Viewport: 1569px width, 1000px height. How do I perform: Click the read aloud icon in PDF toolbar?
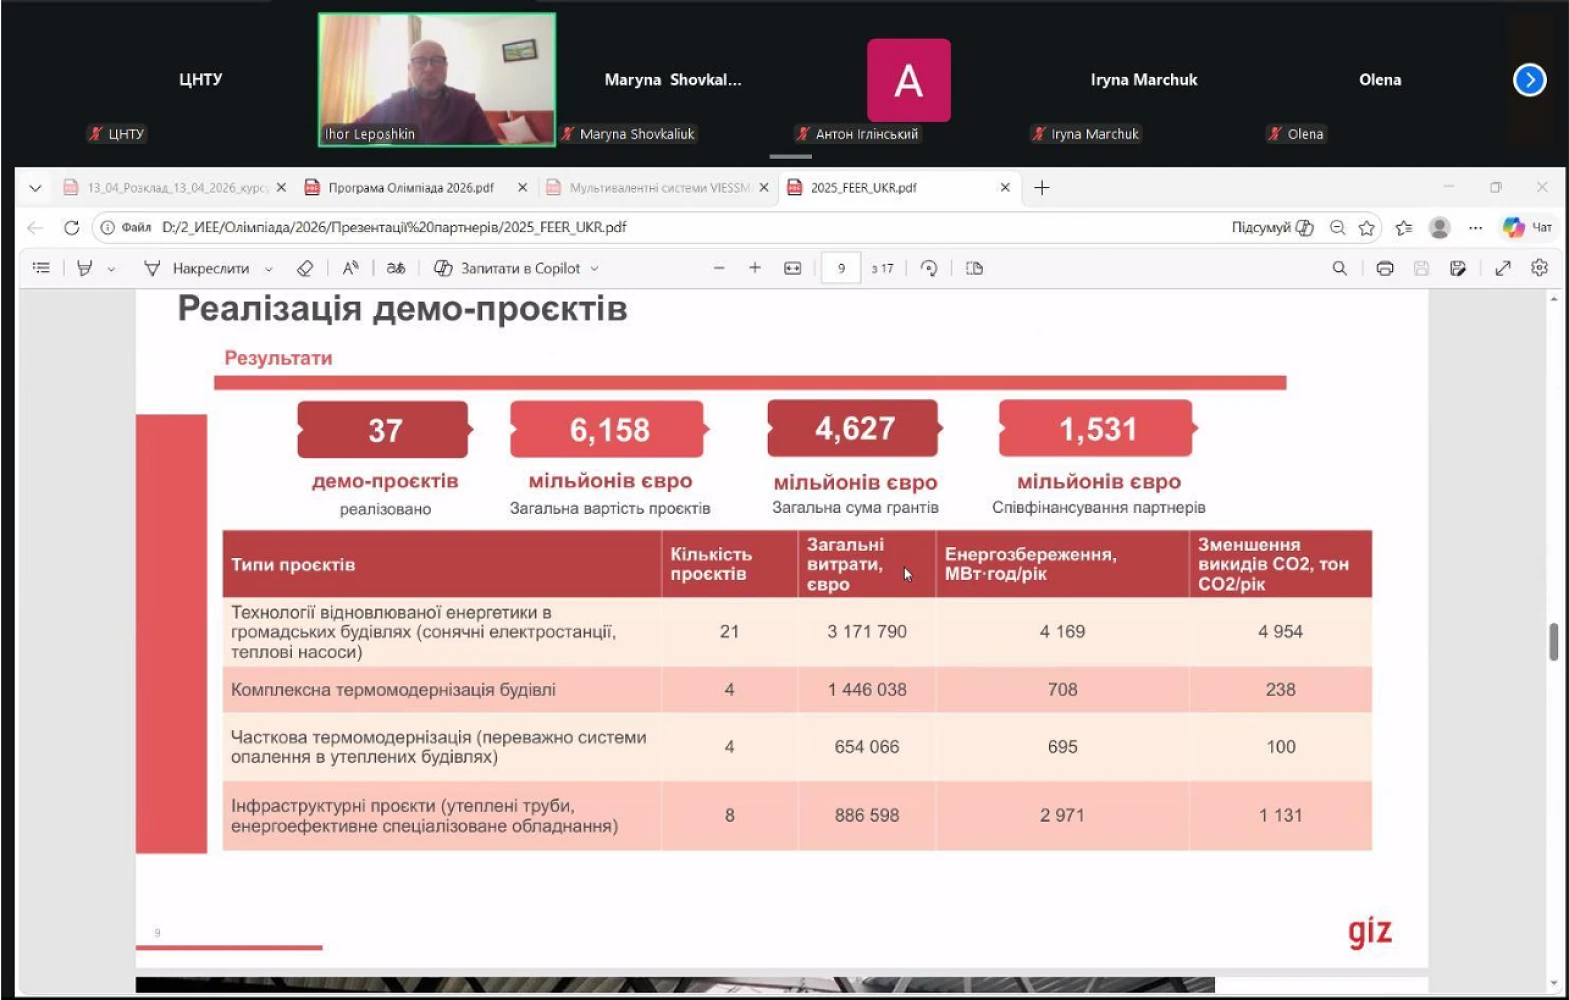pyautogui.click(x=350, y=268)
